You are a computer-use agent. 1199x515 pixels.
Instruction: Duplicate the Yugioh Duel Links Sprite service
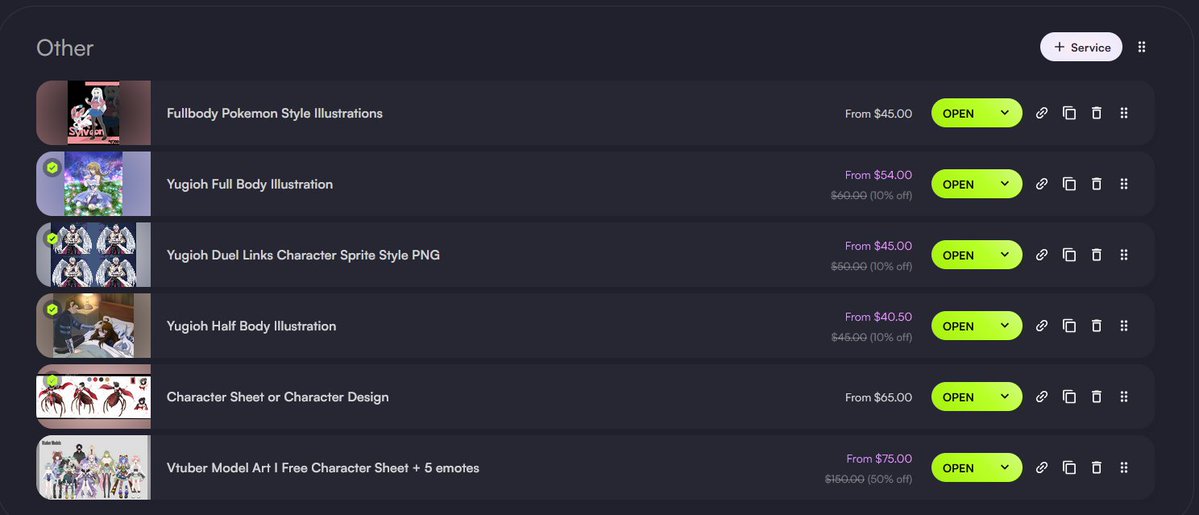1069,255
